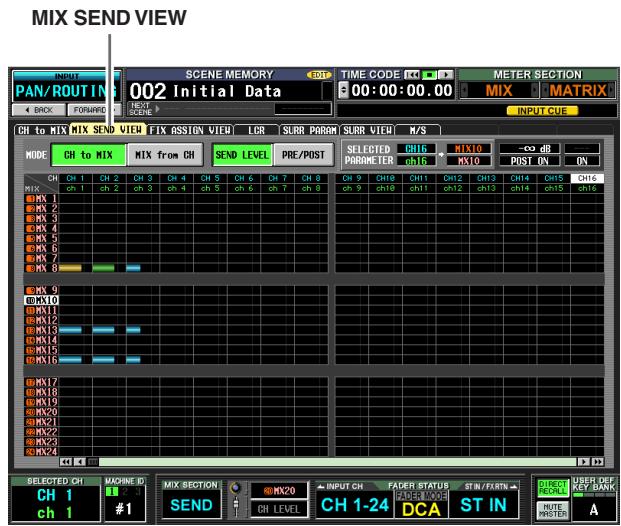
Task: Click the left arrow beside meter MIX
Action: pyautogui.click(x=464, y=91)
